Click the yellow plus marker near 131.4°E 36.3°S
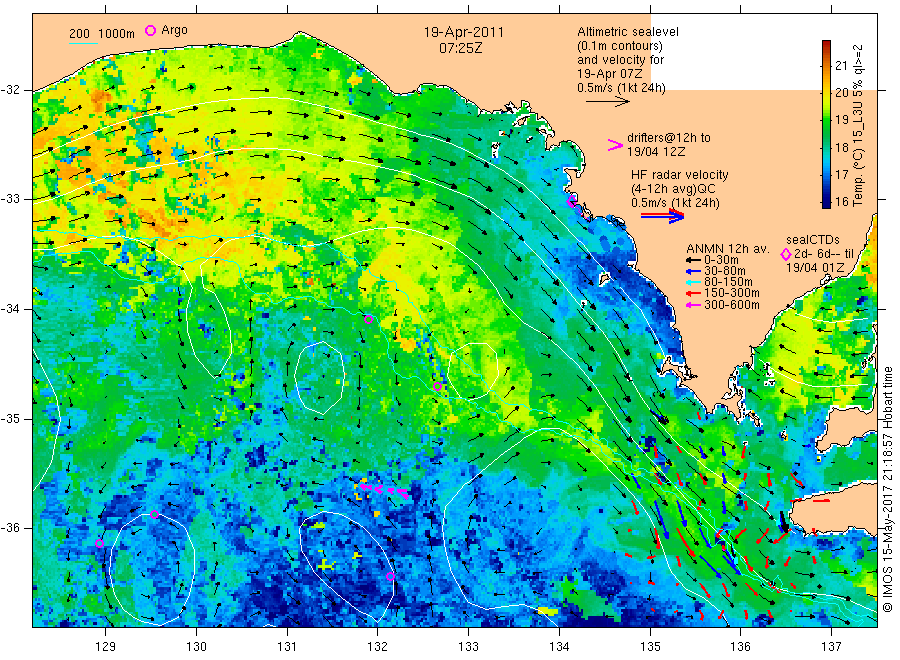900x660 pixels. coord(325,566)
